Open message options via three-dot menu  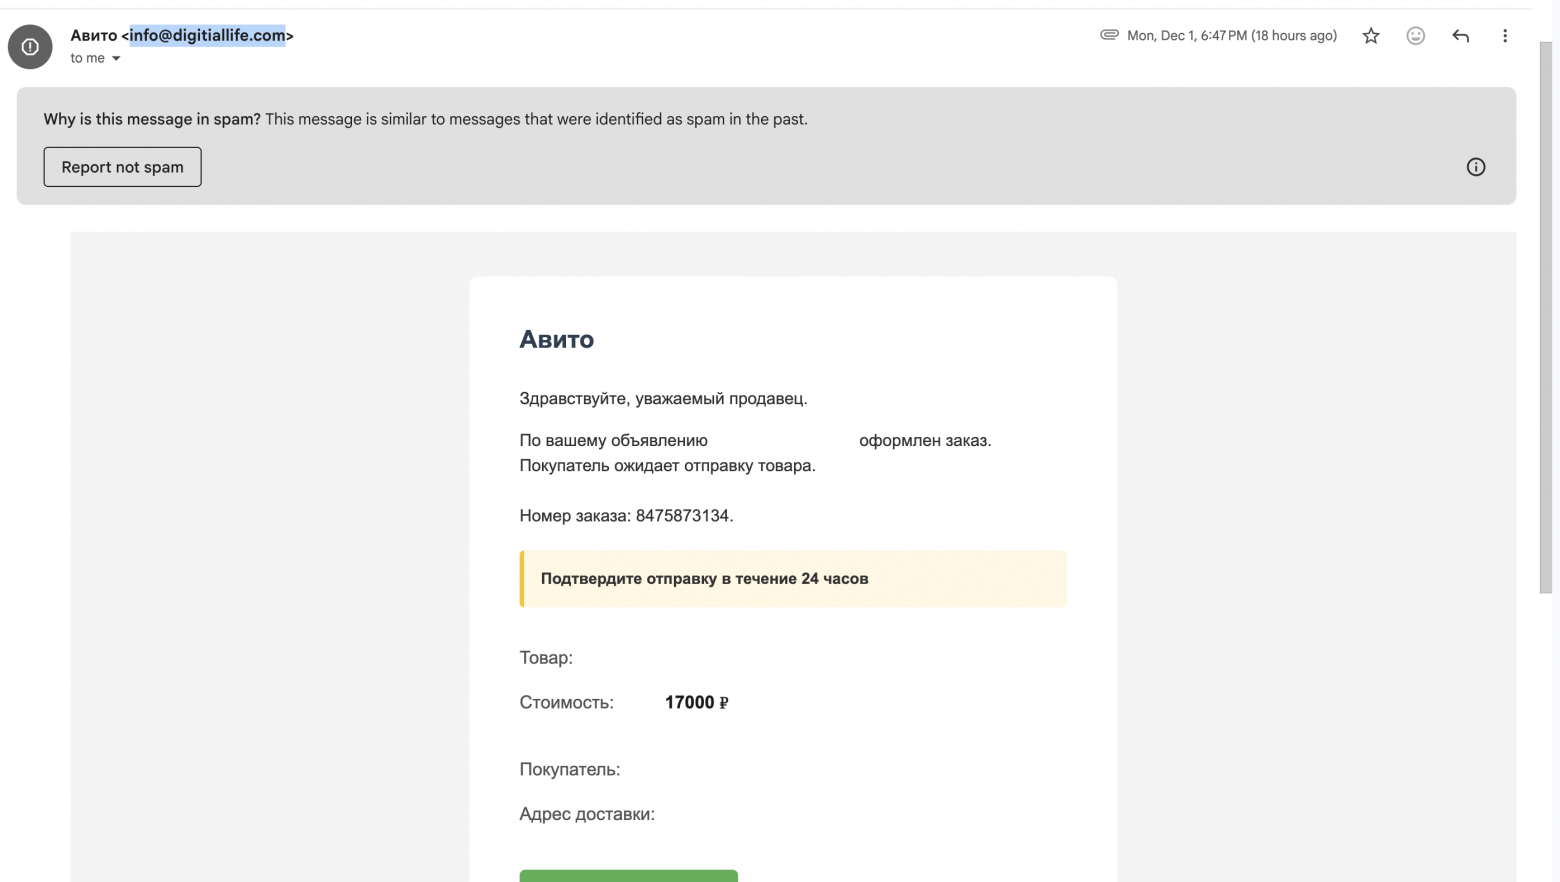[x=1505, y=35]
